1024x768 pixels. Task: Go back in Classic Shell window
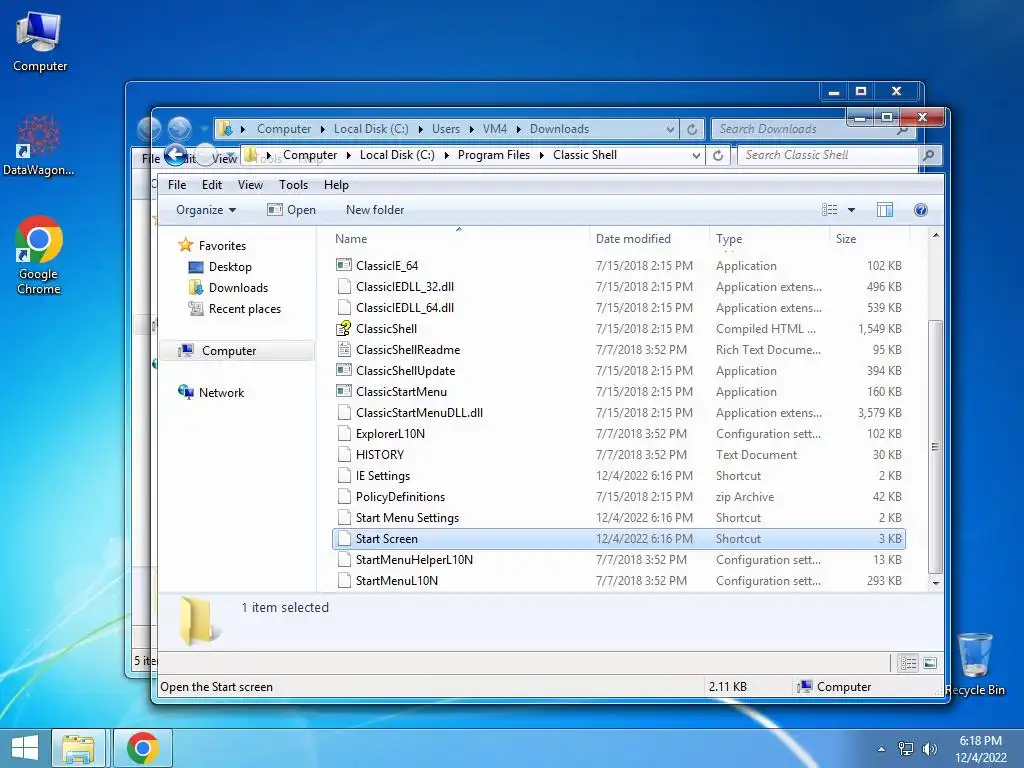tap(175, 155)
